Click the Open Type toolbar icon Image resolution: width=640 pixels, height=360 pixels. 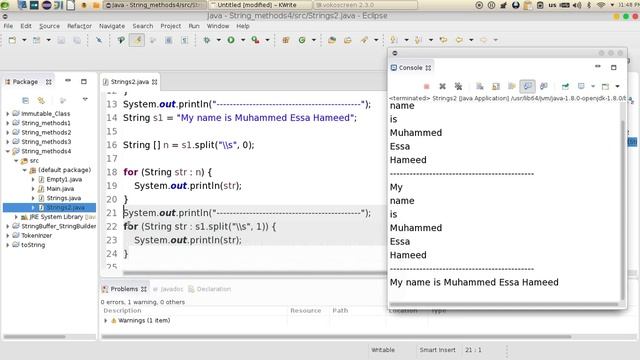pos(332,40)
